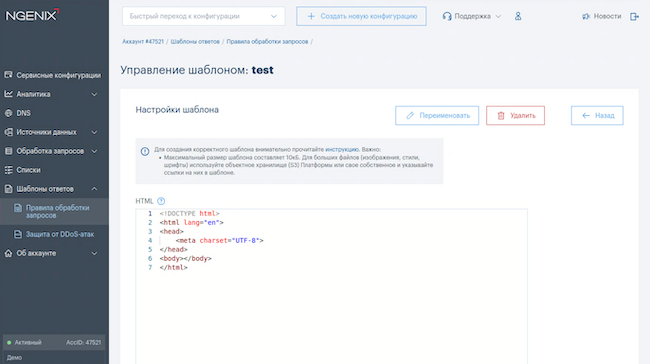The height and width of the screenshot is (364, 650).
Task: Expand the Источники данных chevron
Action: tap(94, 132)
